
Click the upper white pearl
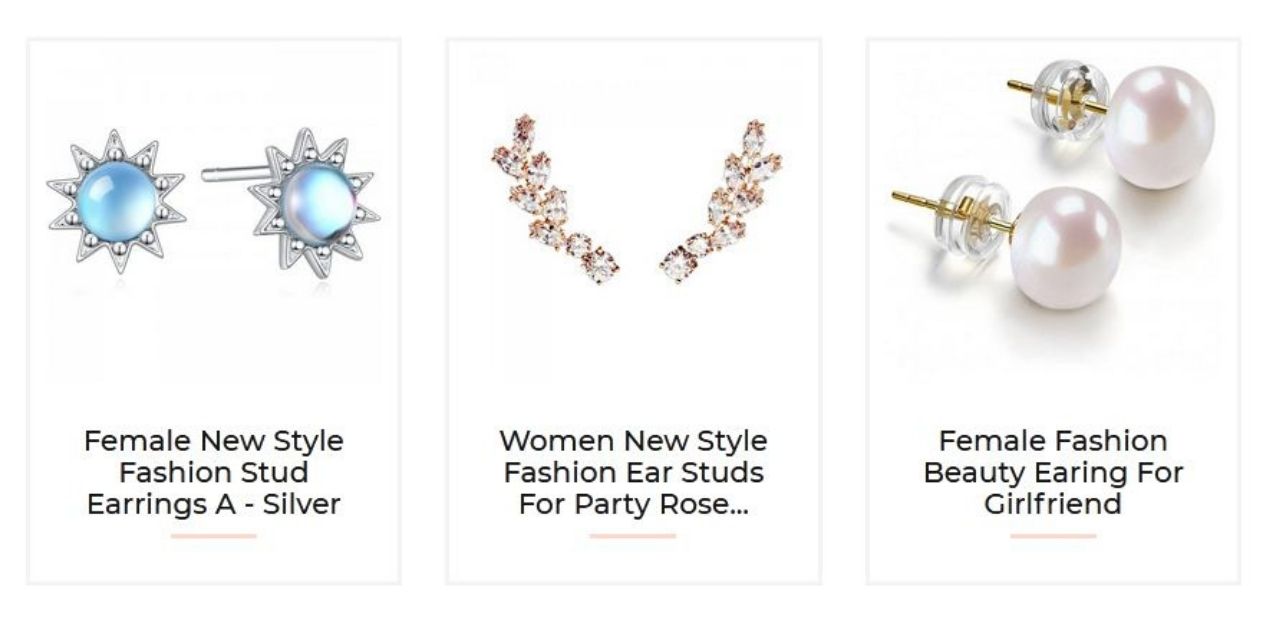point(1159,127)
